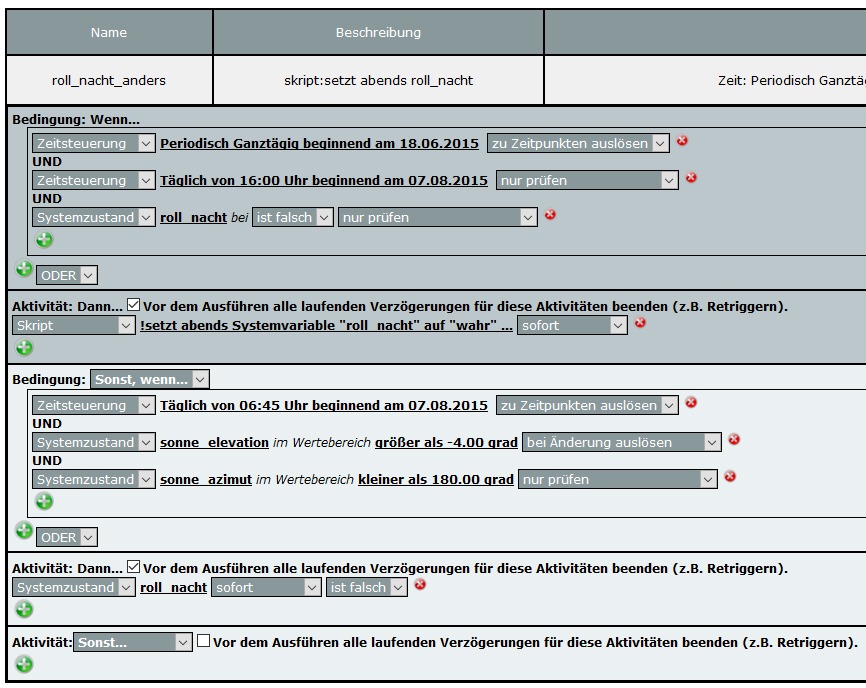The width and height of the screenshot is (866, 688).
Task: Select 'Zeit: Periodisch Ganztägig' cell
Action: tap(705, 81)
